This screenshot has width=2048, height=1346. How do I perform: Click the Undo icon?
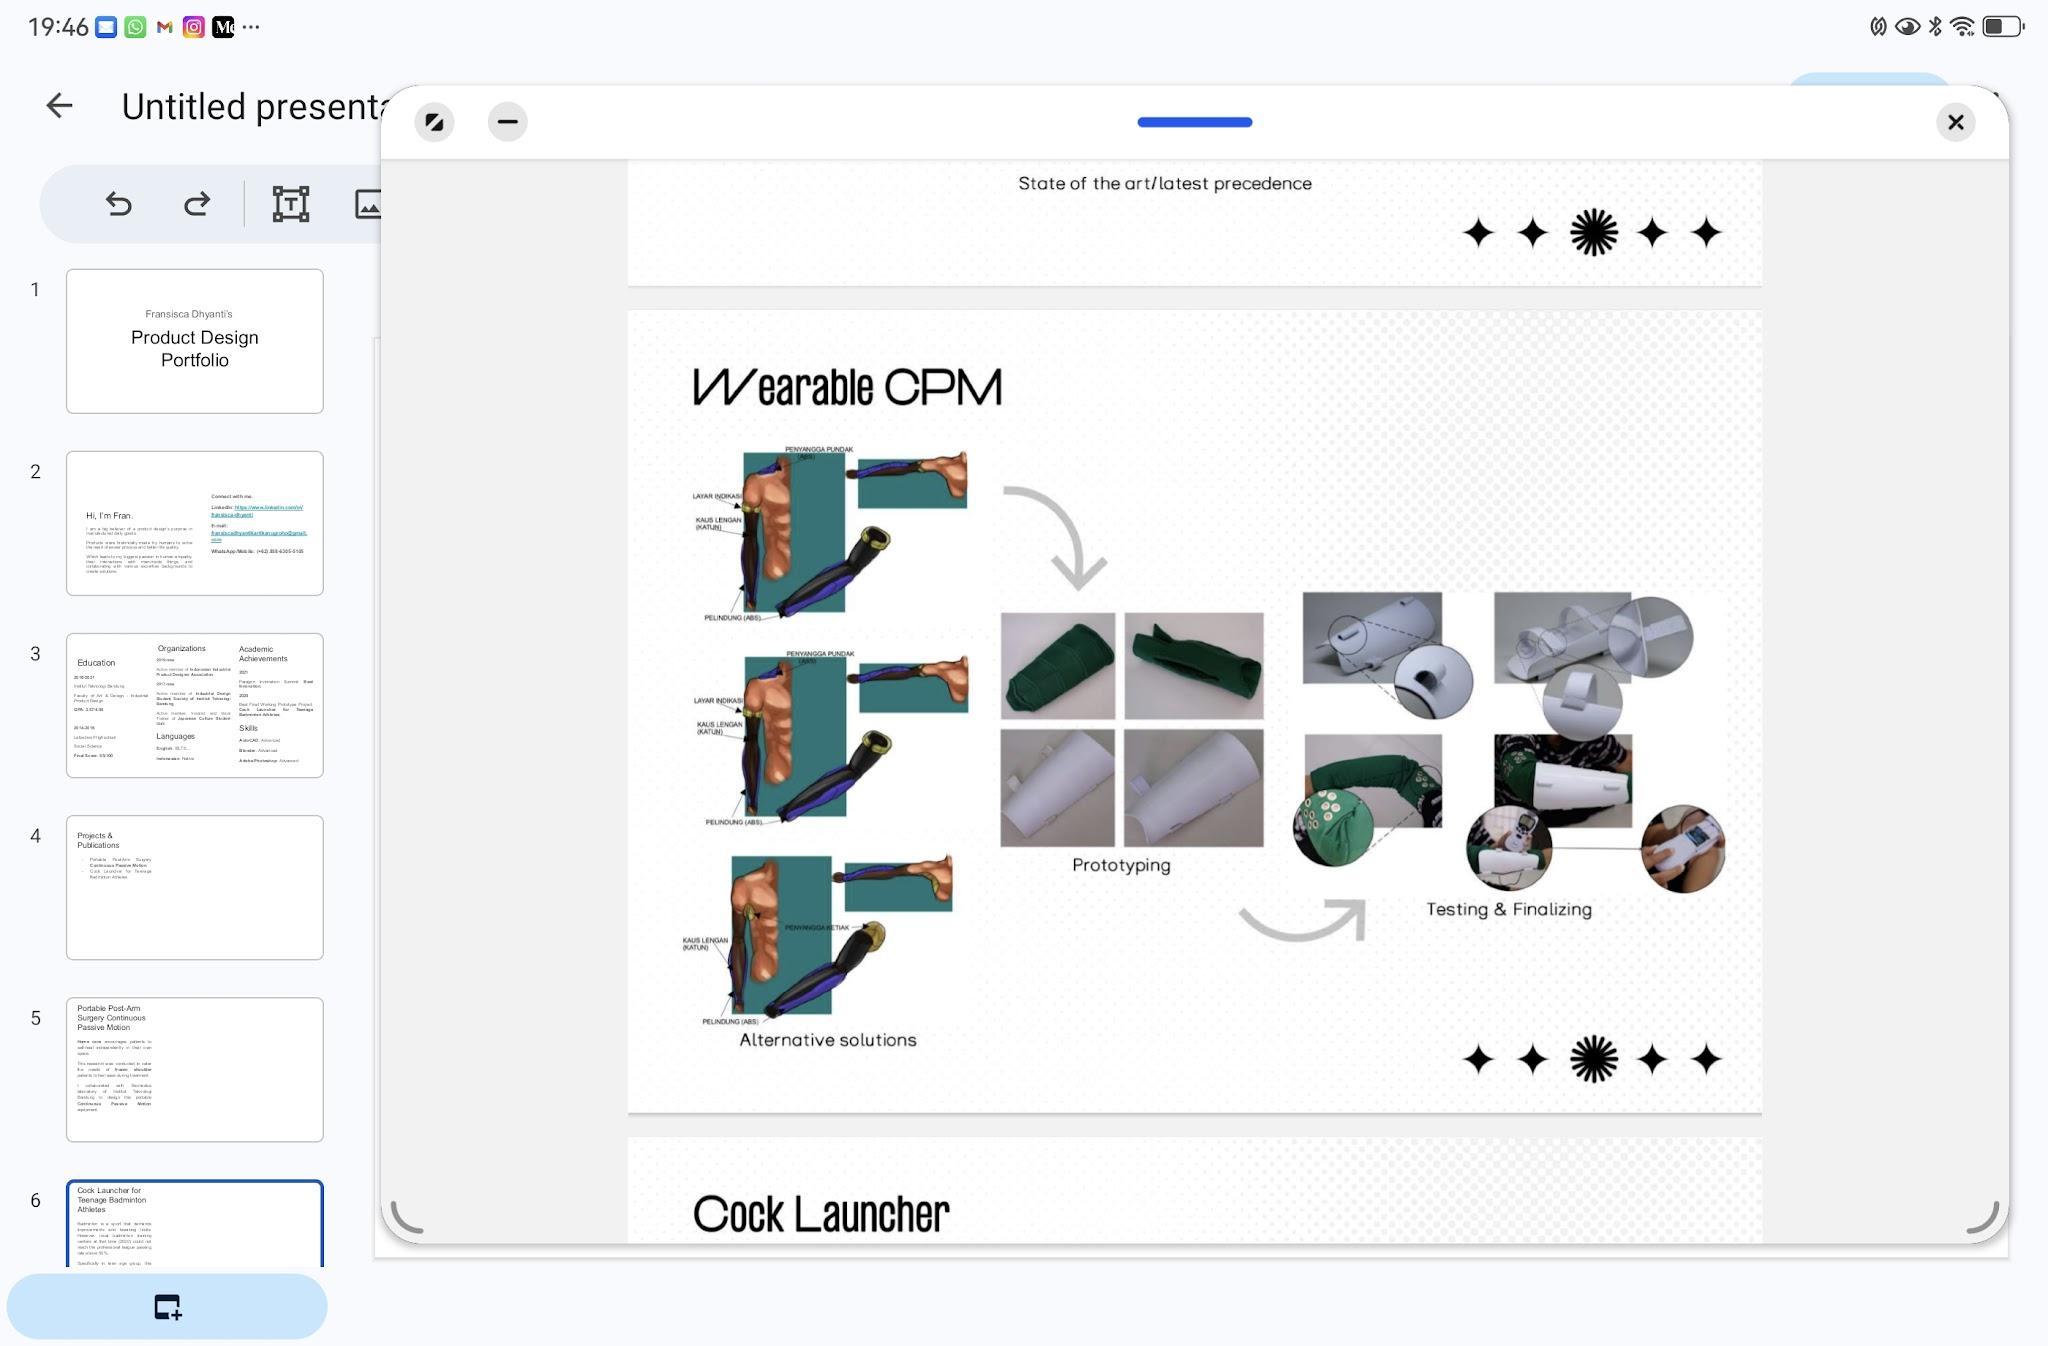click(x=118, y=204)
